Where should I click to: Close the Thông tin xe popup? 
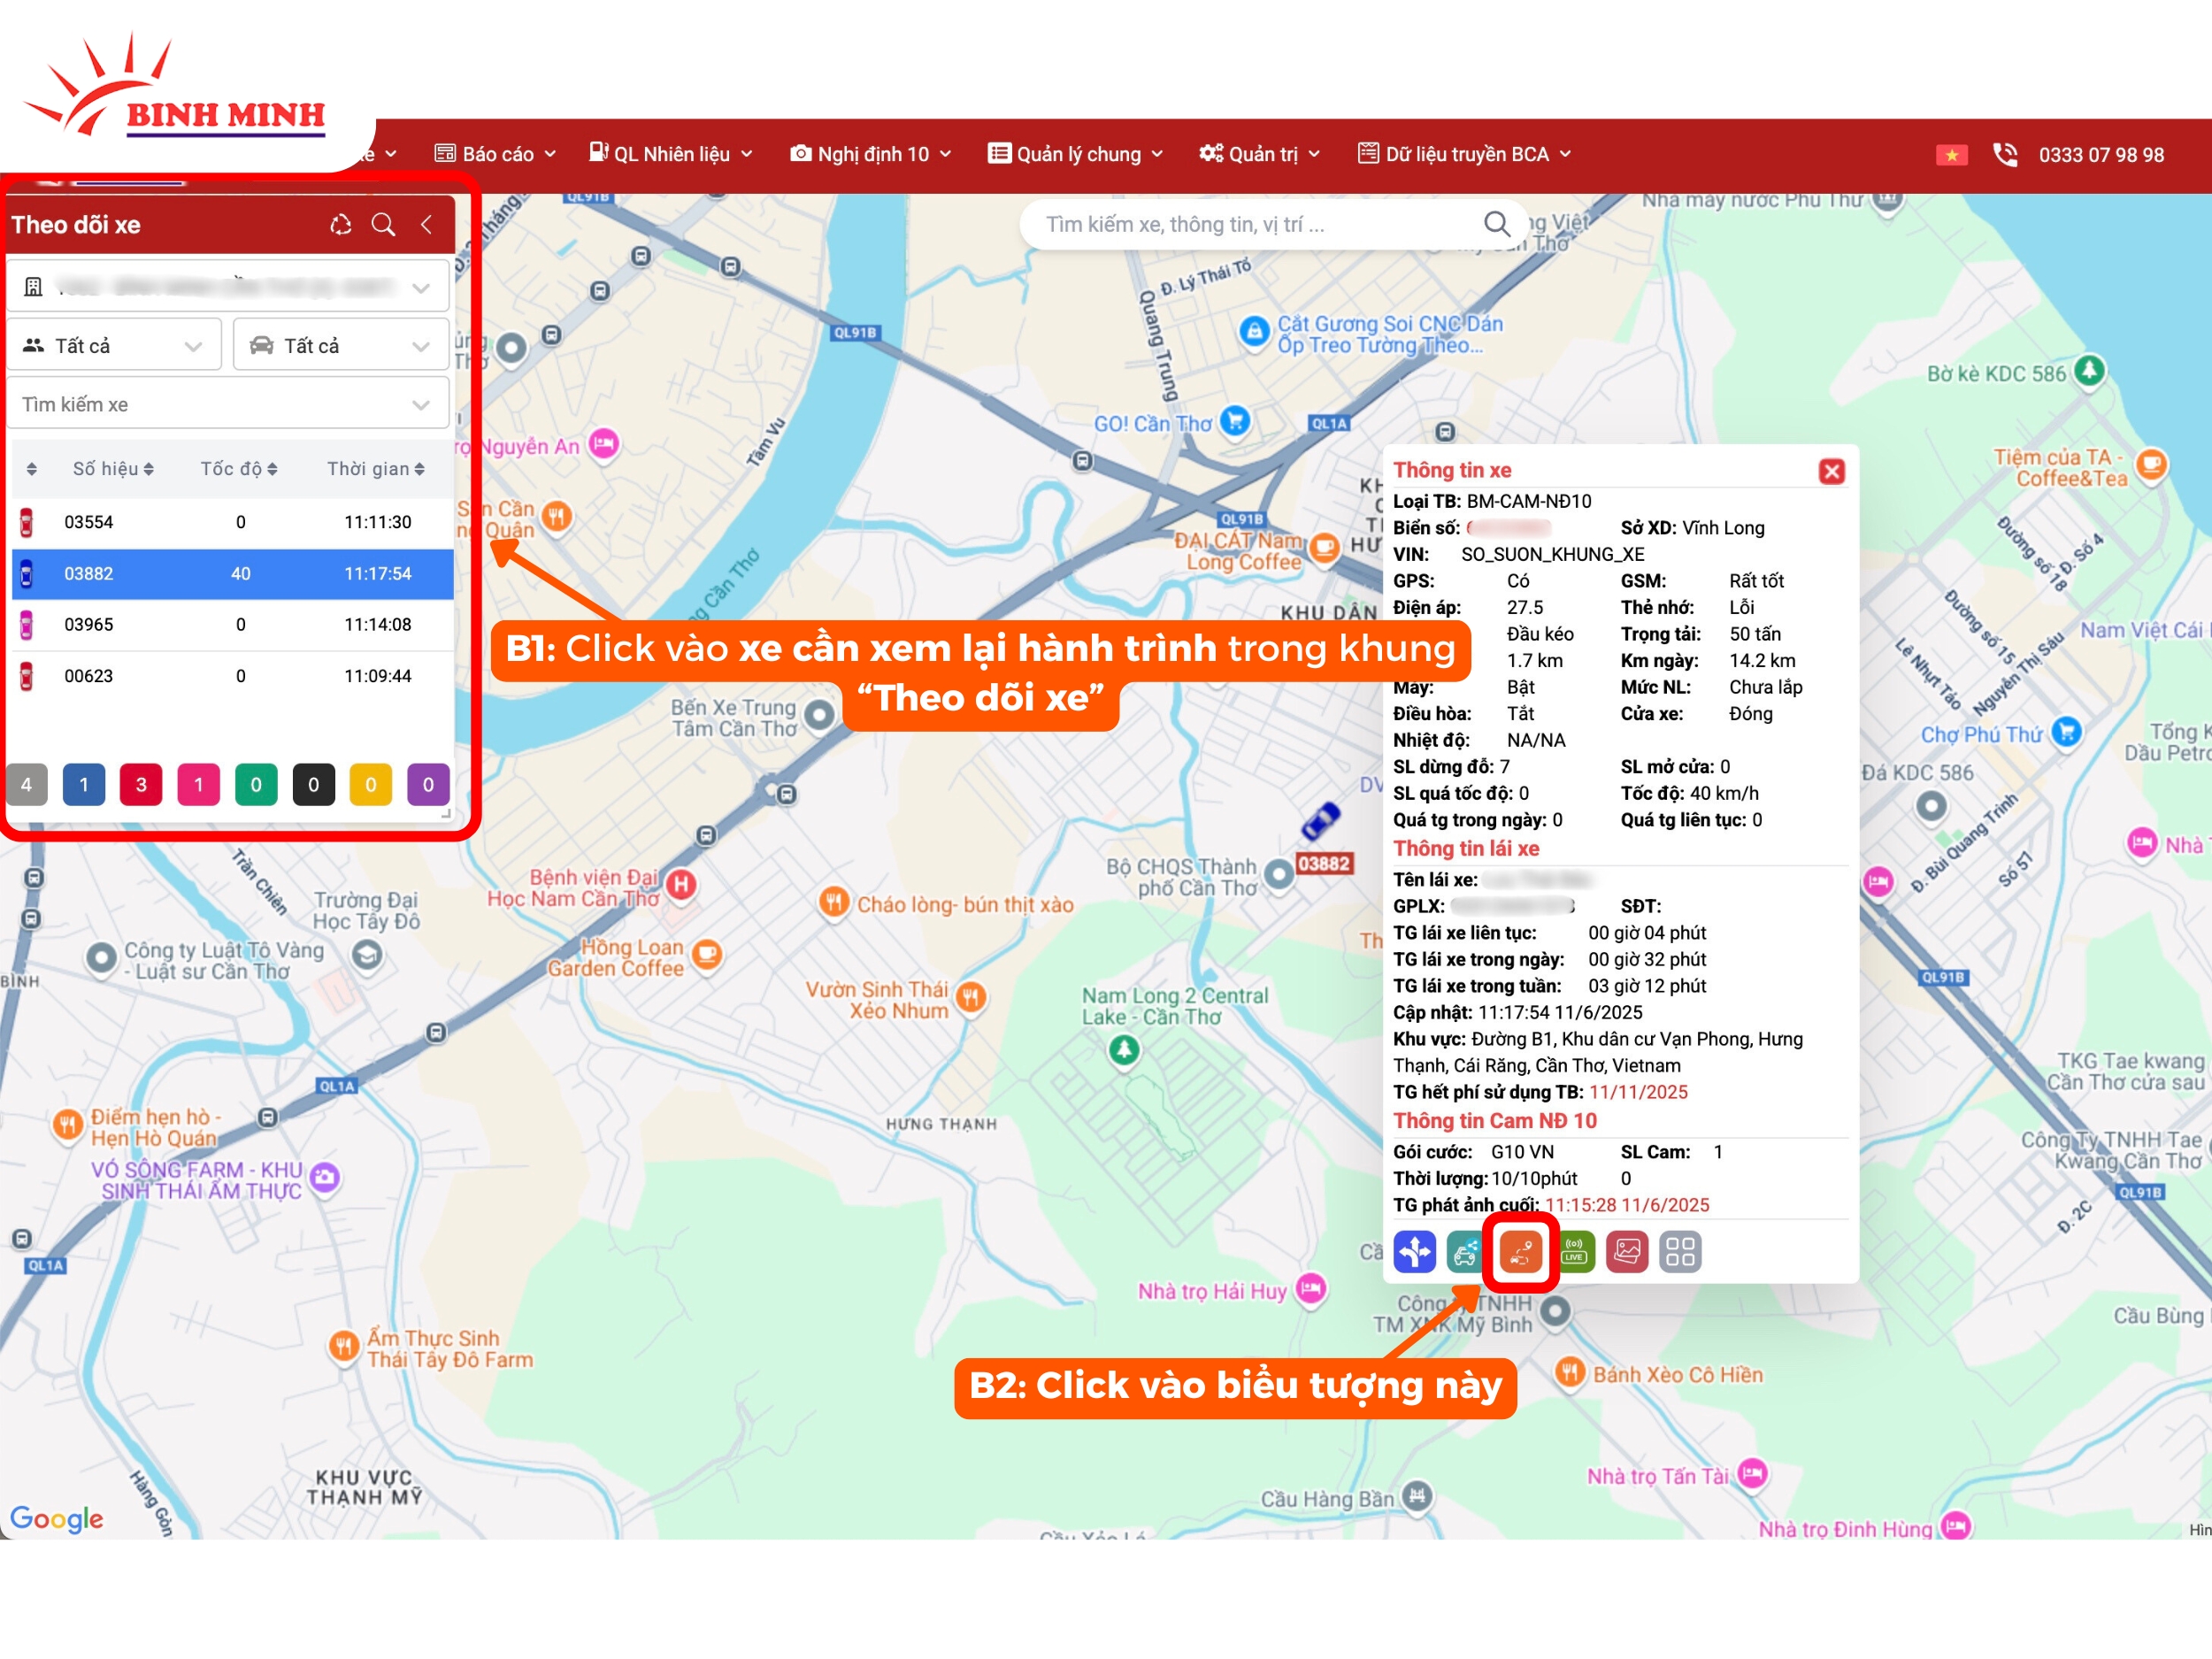(x=1831, y=471)
